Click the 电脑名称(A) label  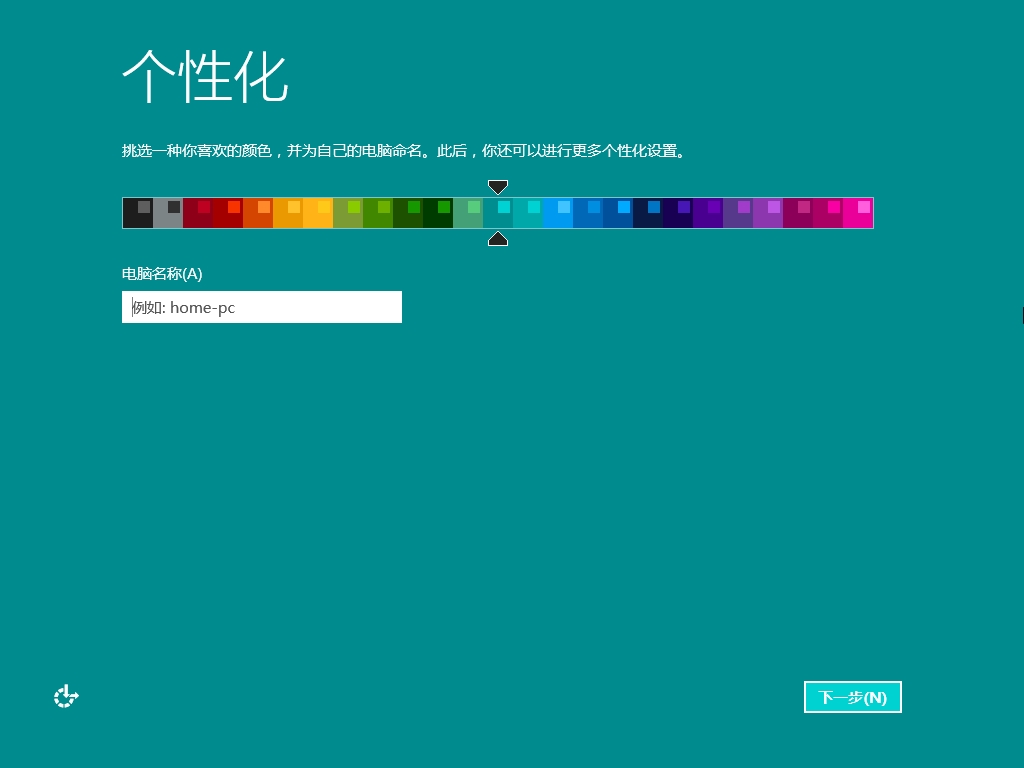pyautogui.click(x=162, y=274)
